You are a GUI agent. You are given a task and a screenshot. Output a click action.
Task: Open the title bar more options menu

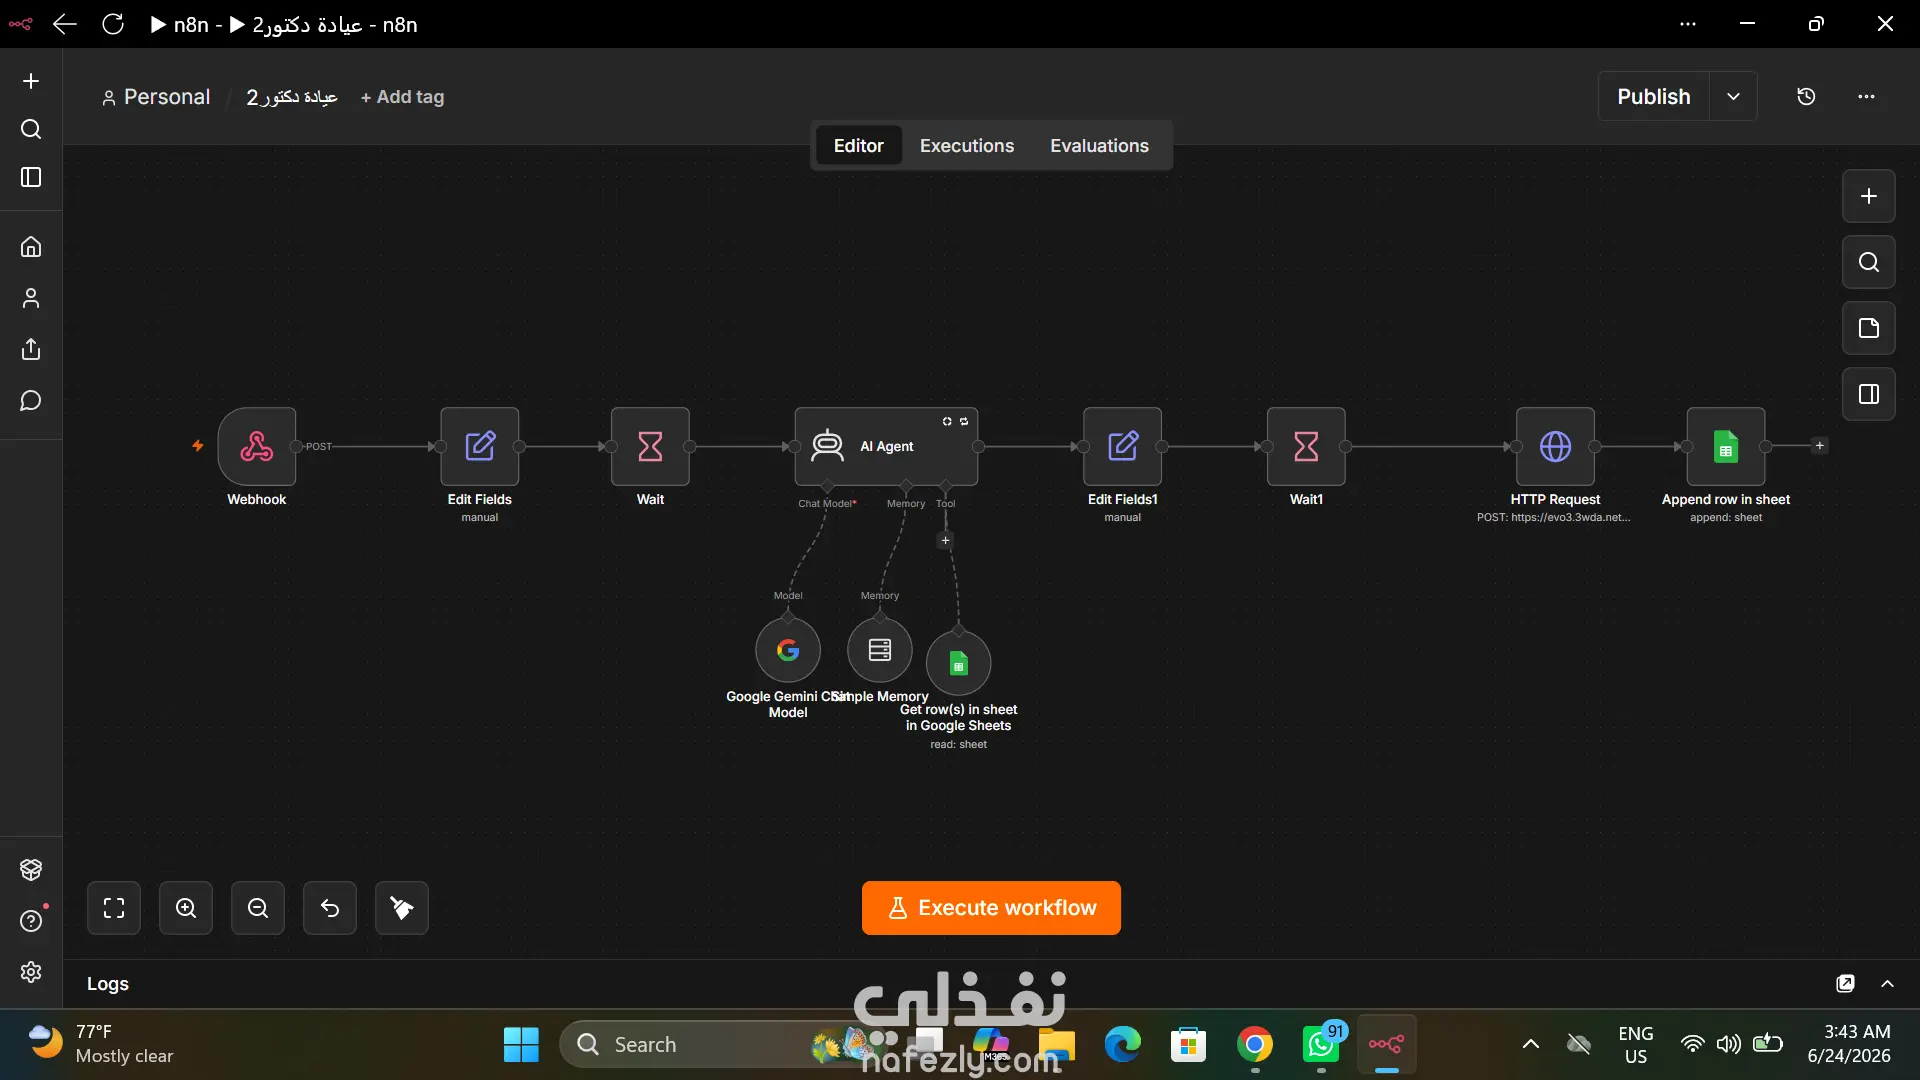click(1688, 24)
